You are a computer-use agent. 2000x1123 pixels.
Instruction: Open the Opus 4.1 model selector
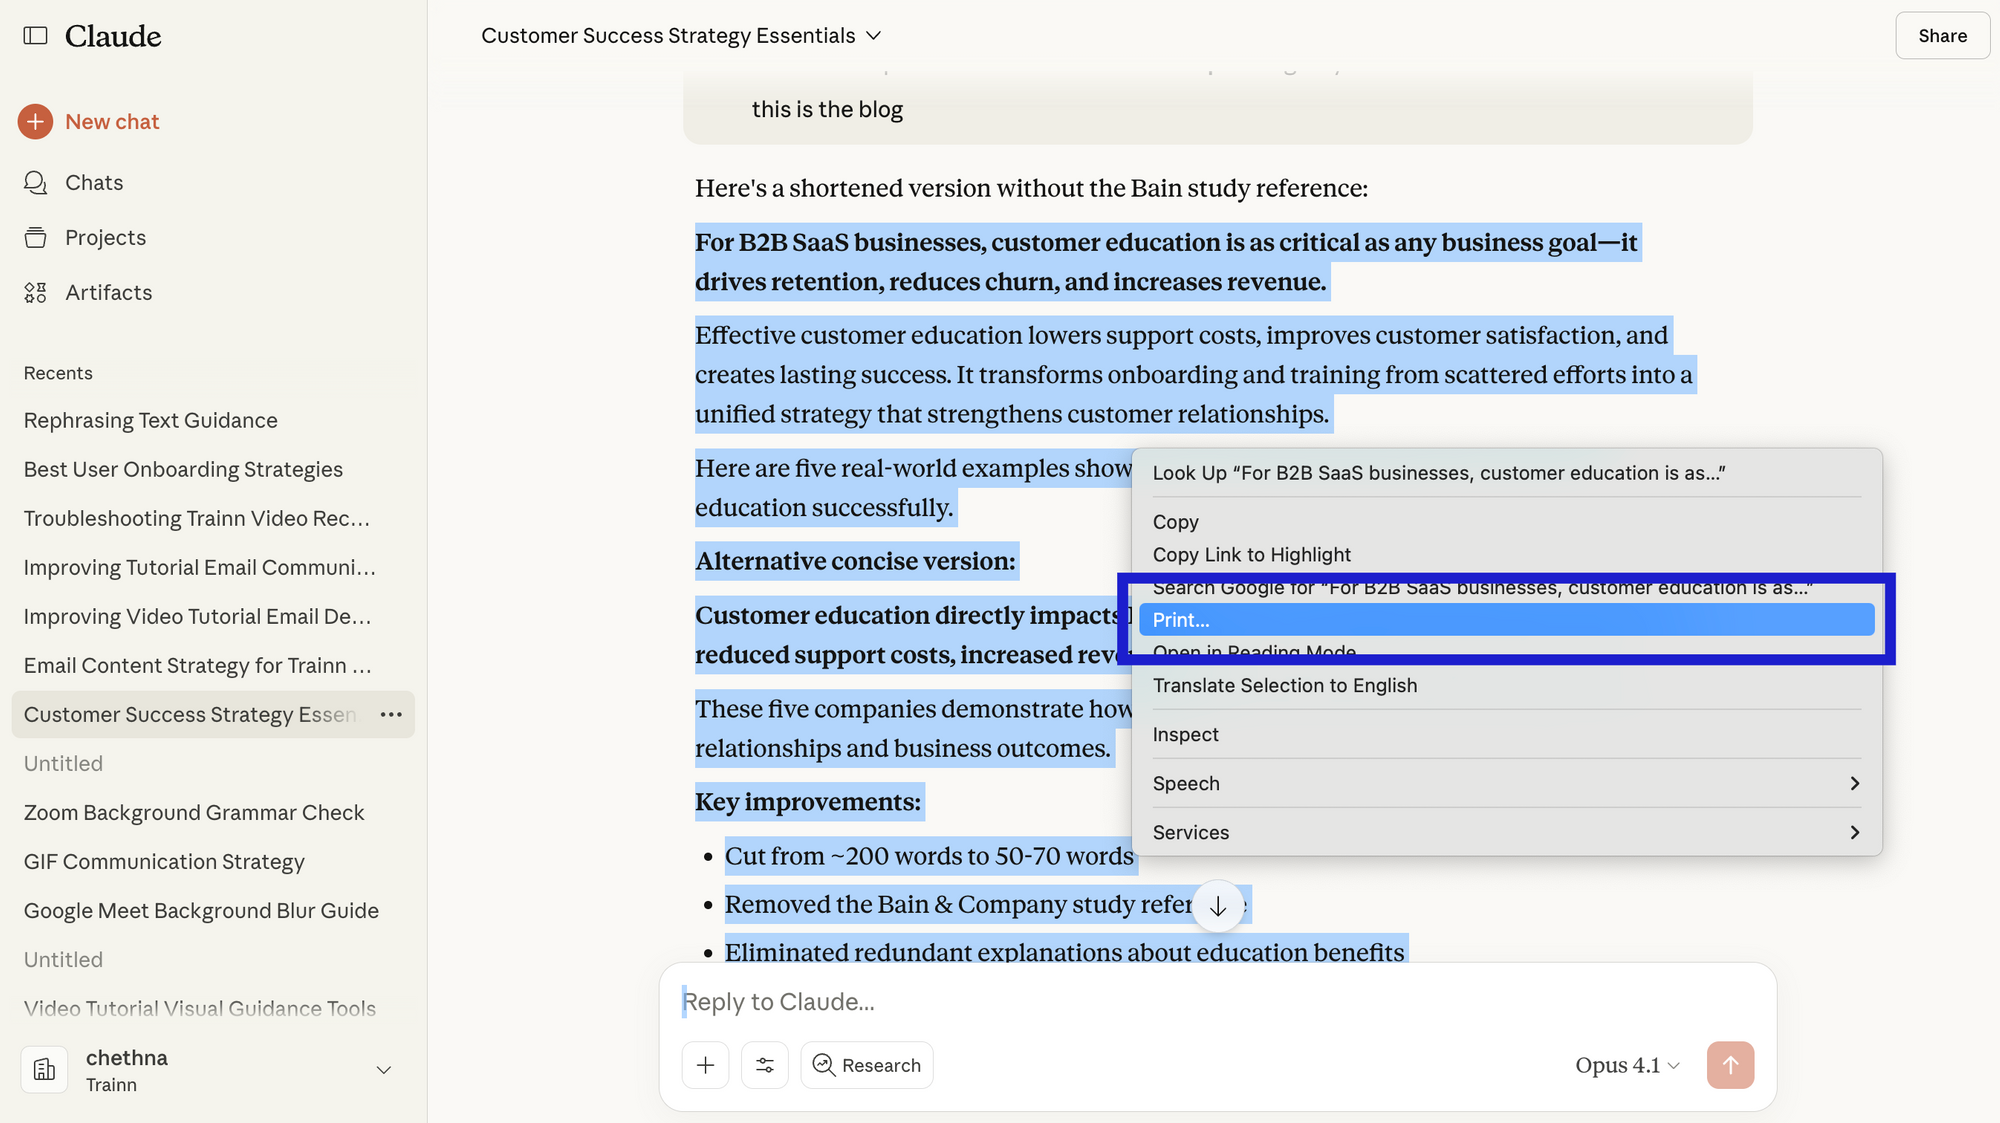point(1626,1065)
